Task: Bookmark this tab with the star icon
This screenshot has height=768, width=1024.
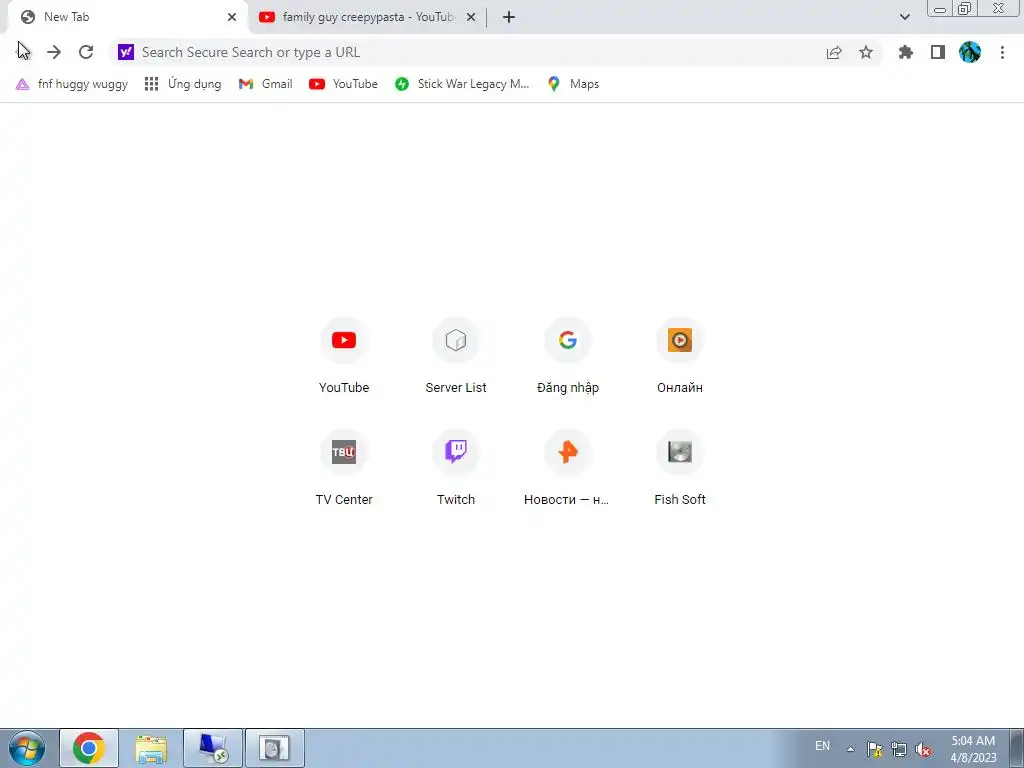Action: coord(866,52)
